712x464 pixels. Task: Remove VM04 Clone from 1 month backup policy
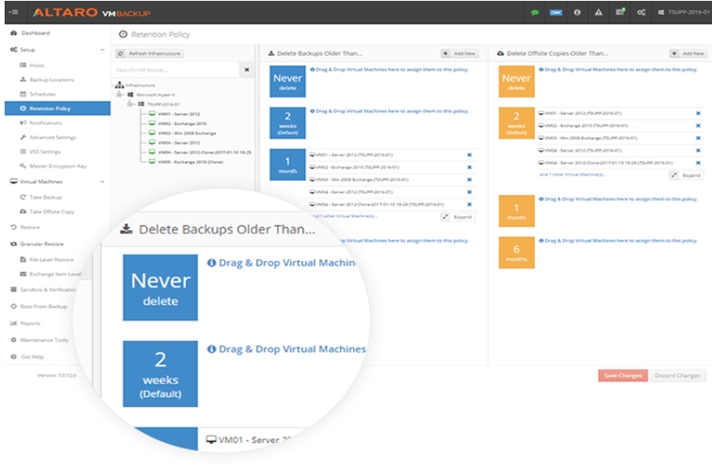click(x=470, y=204)
